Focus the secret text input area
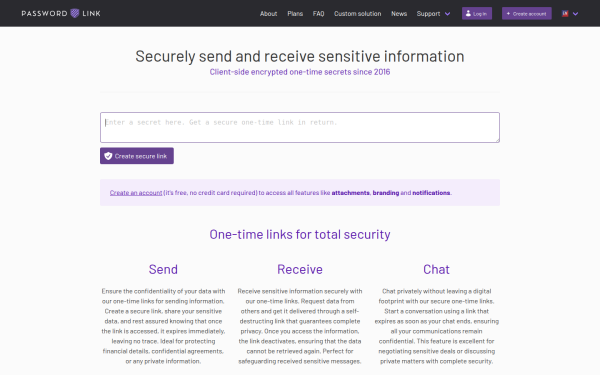The height and width of the screenshot is (375, 600). pos(300,127)
